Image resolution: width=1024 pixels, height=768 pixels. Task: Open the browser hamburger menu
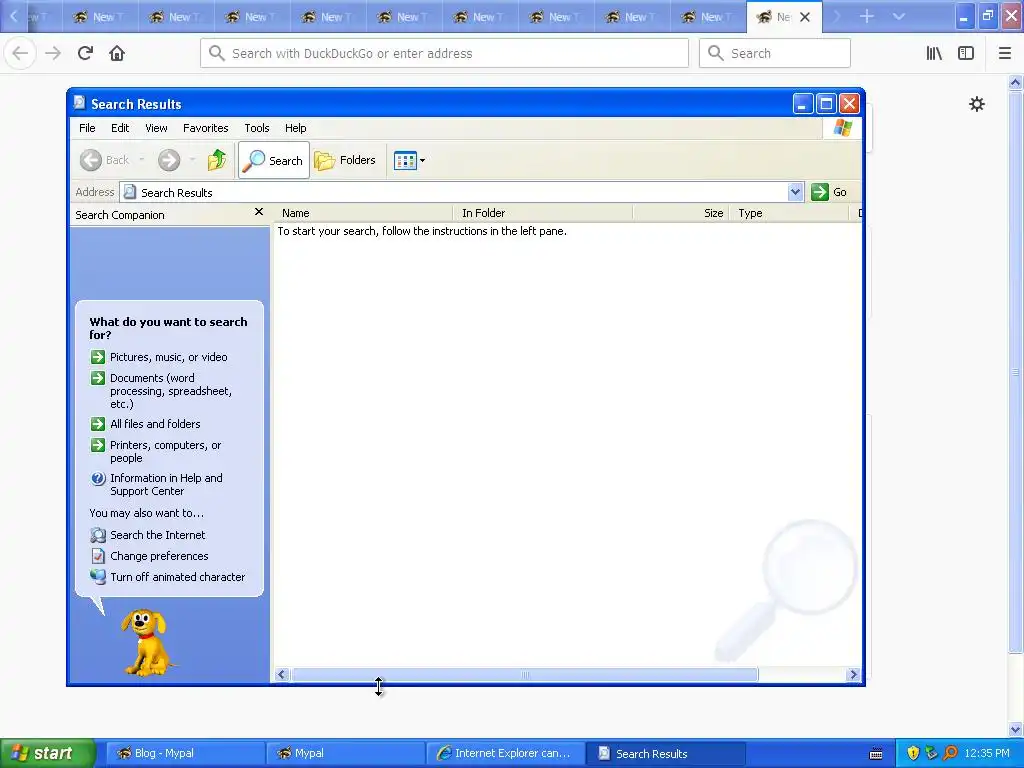(1004, 53)
